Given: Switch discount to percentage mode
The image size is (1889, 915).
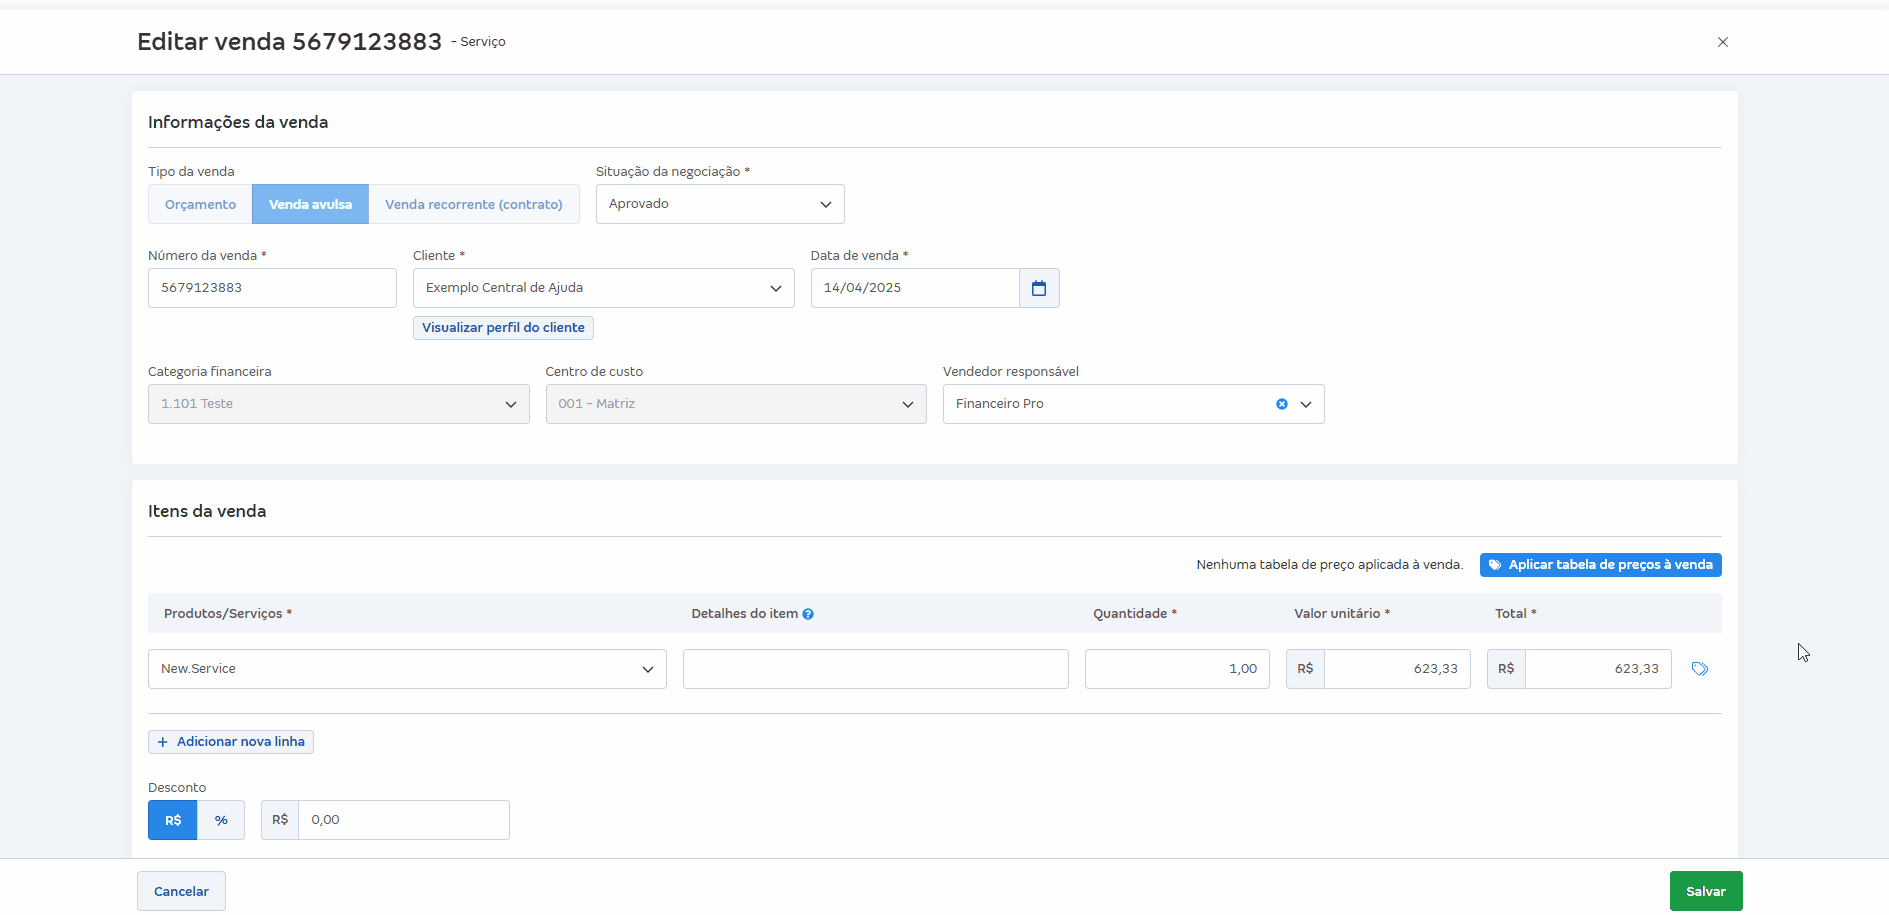Looking at the screenshot, I should pyautogui.click(x=221, y=820).
